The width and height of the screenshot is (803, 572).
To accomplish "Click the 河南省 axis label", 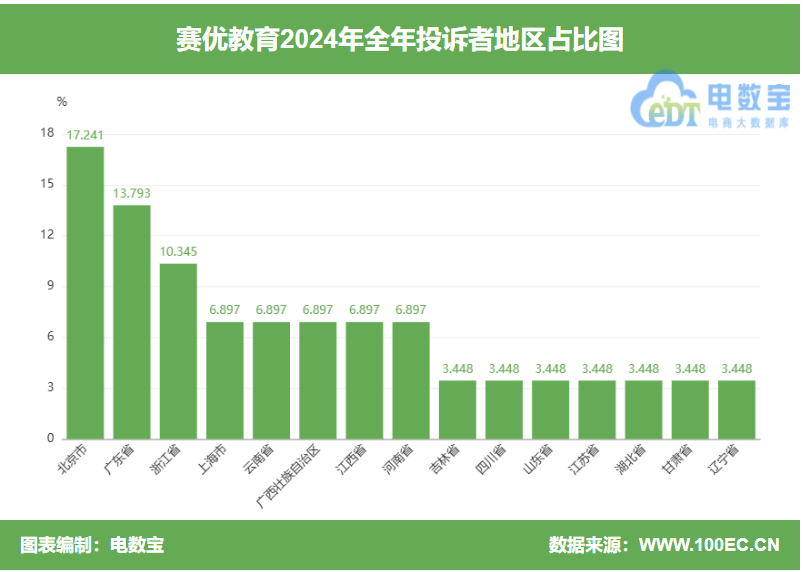I will point(398,459).
